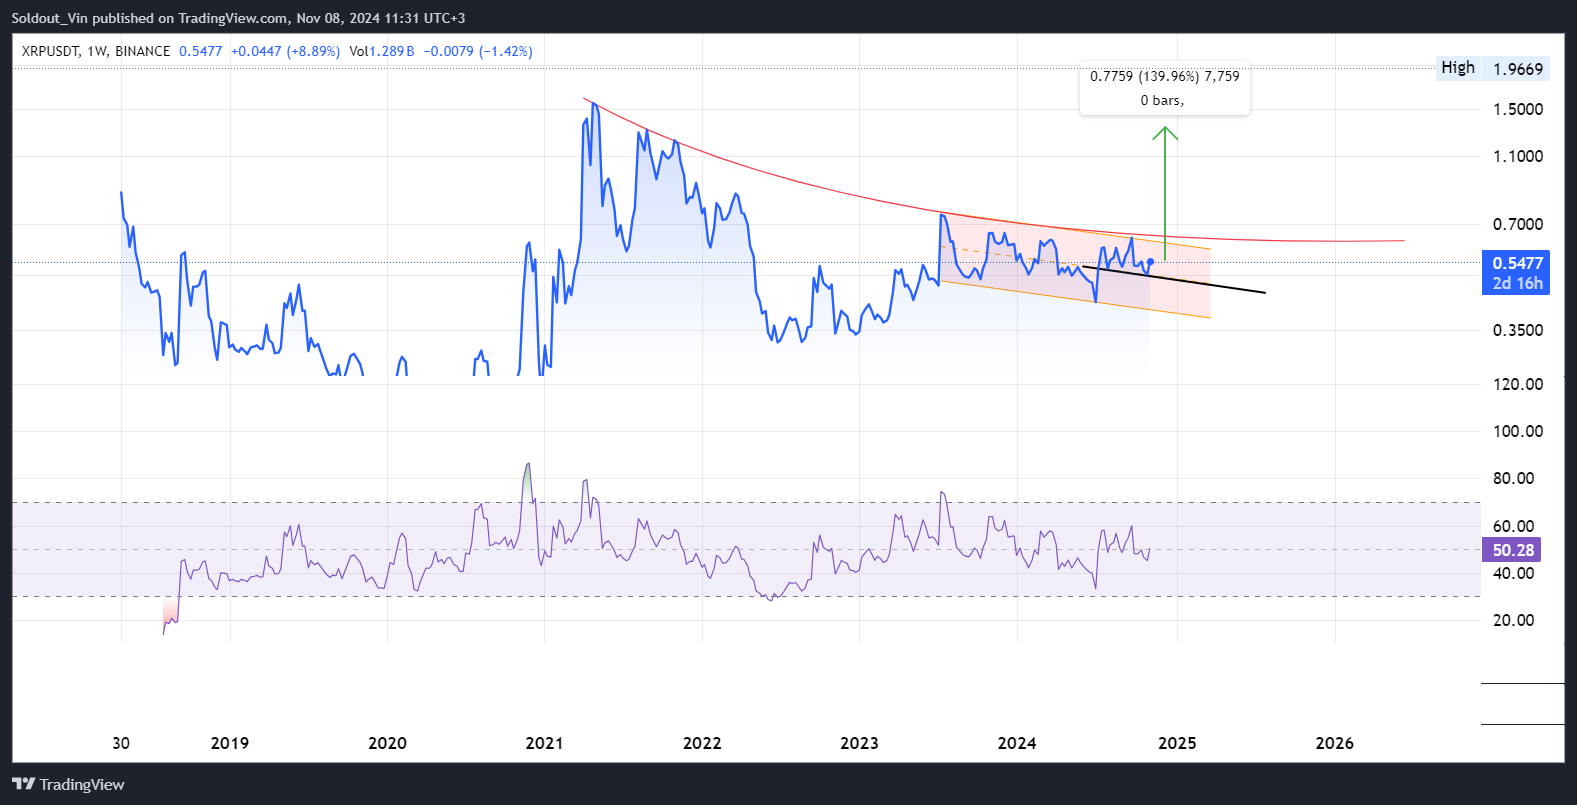Click the 1W timeframe label
1577x805 pixels.
pyautogui.click(x=97, y=51)
